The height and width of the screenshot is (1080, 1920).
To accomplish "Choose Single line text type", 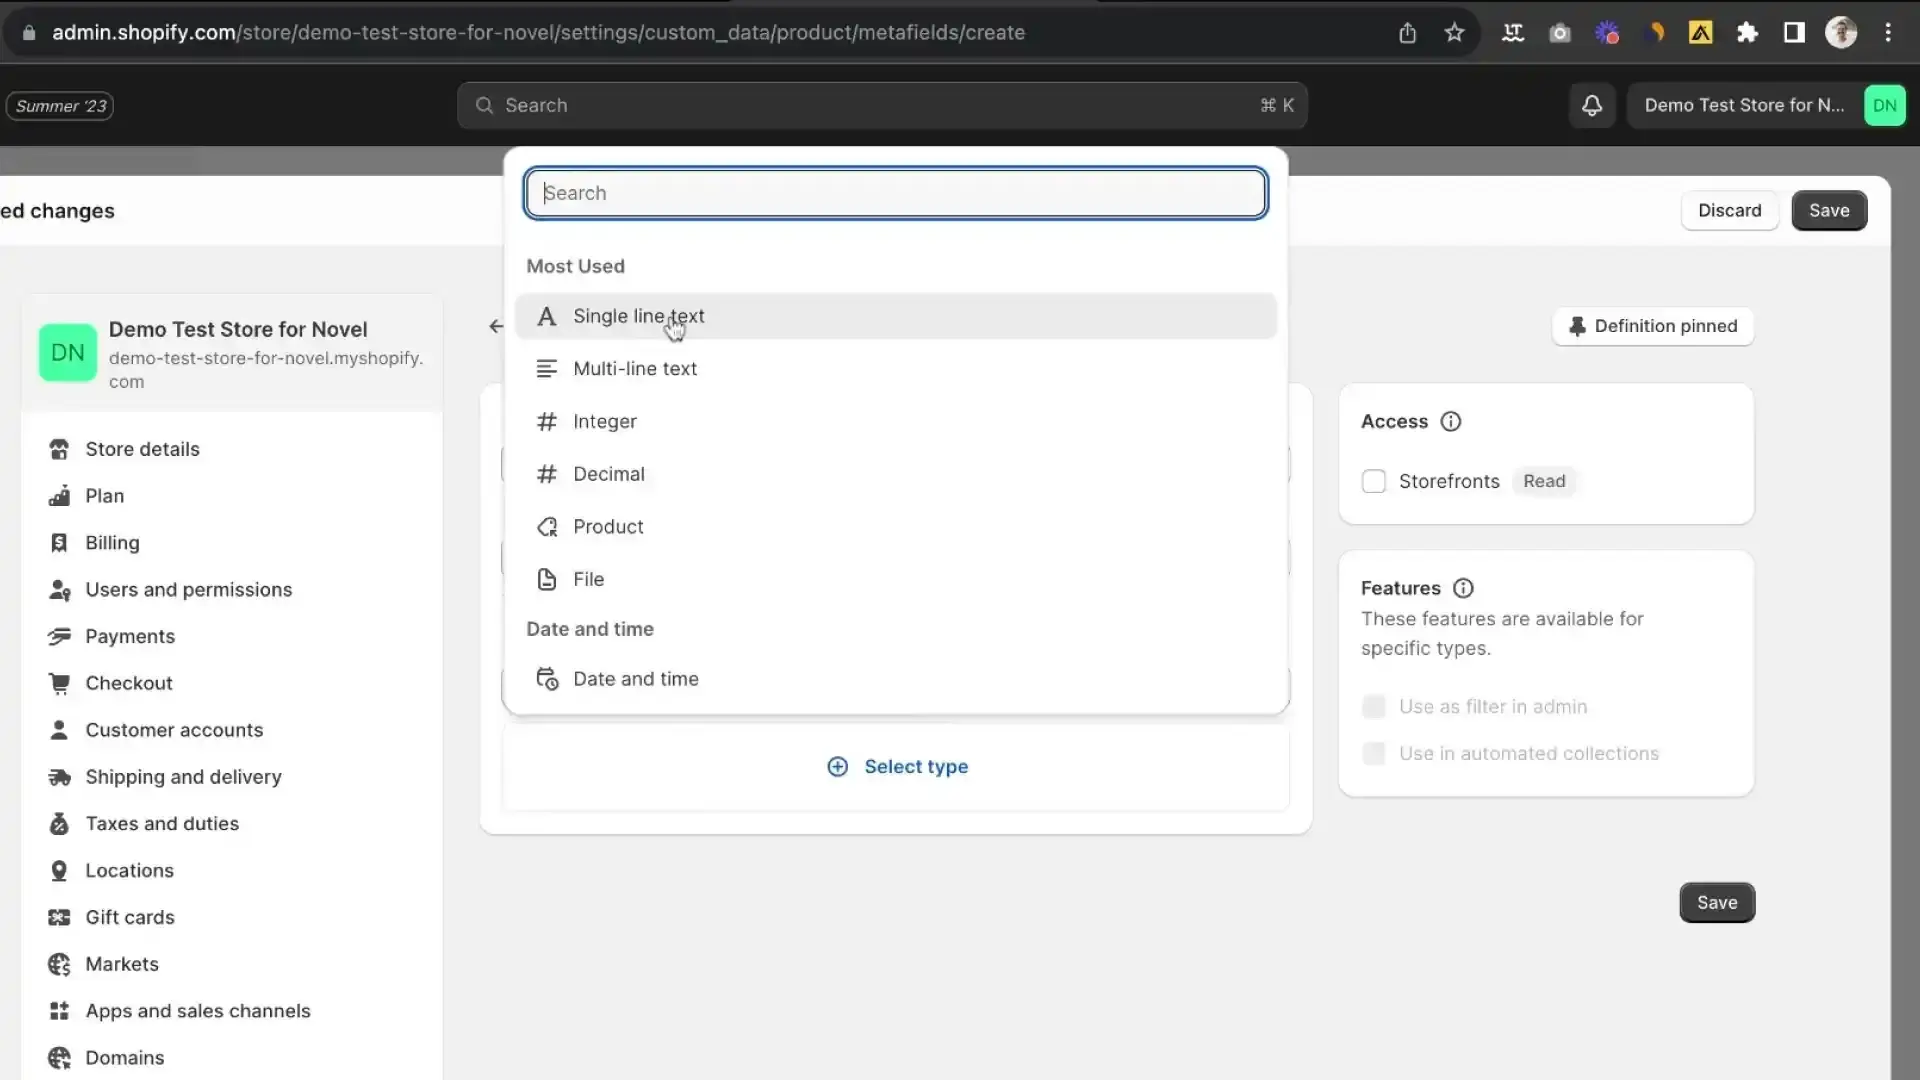I will tap(639, 316).
